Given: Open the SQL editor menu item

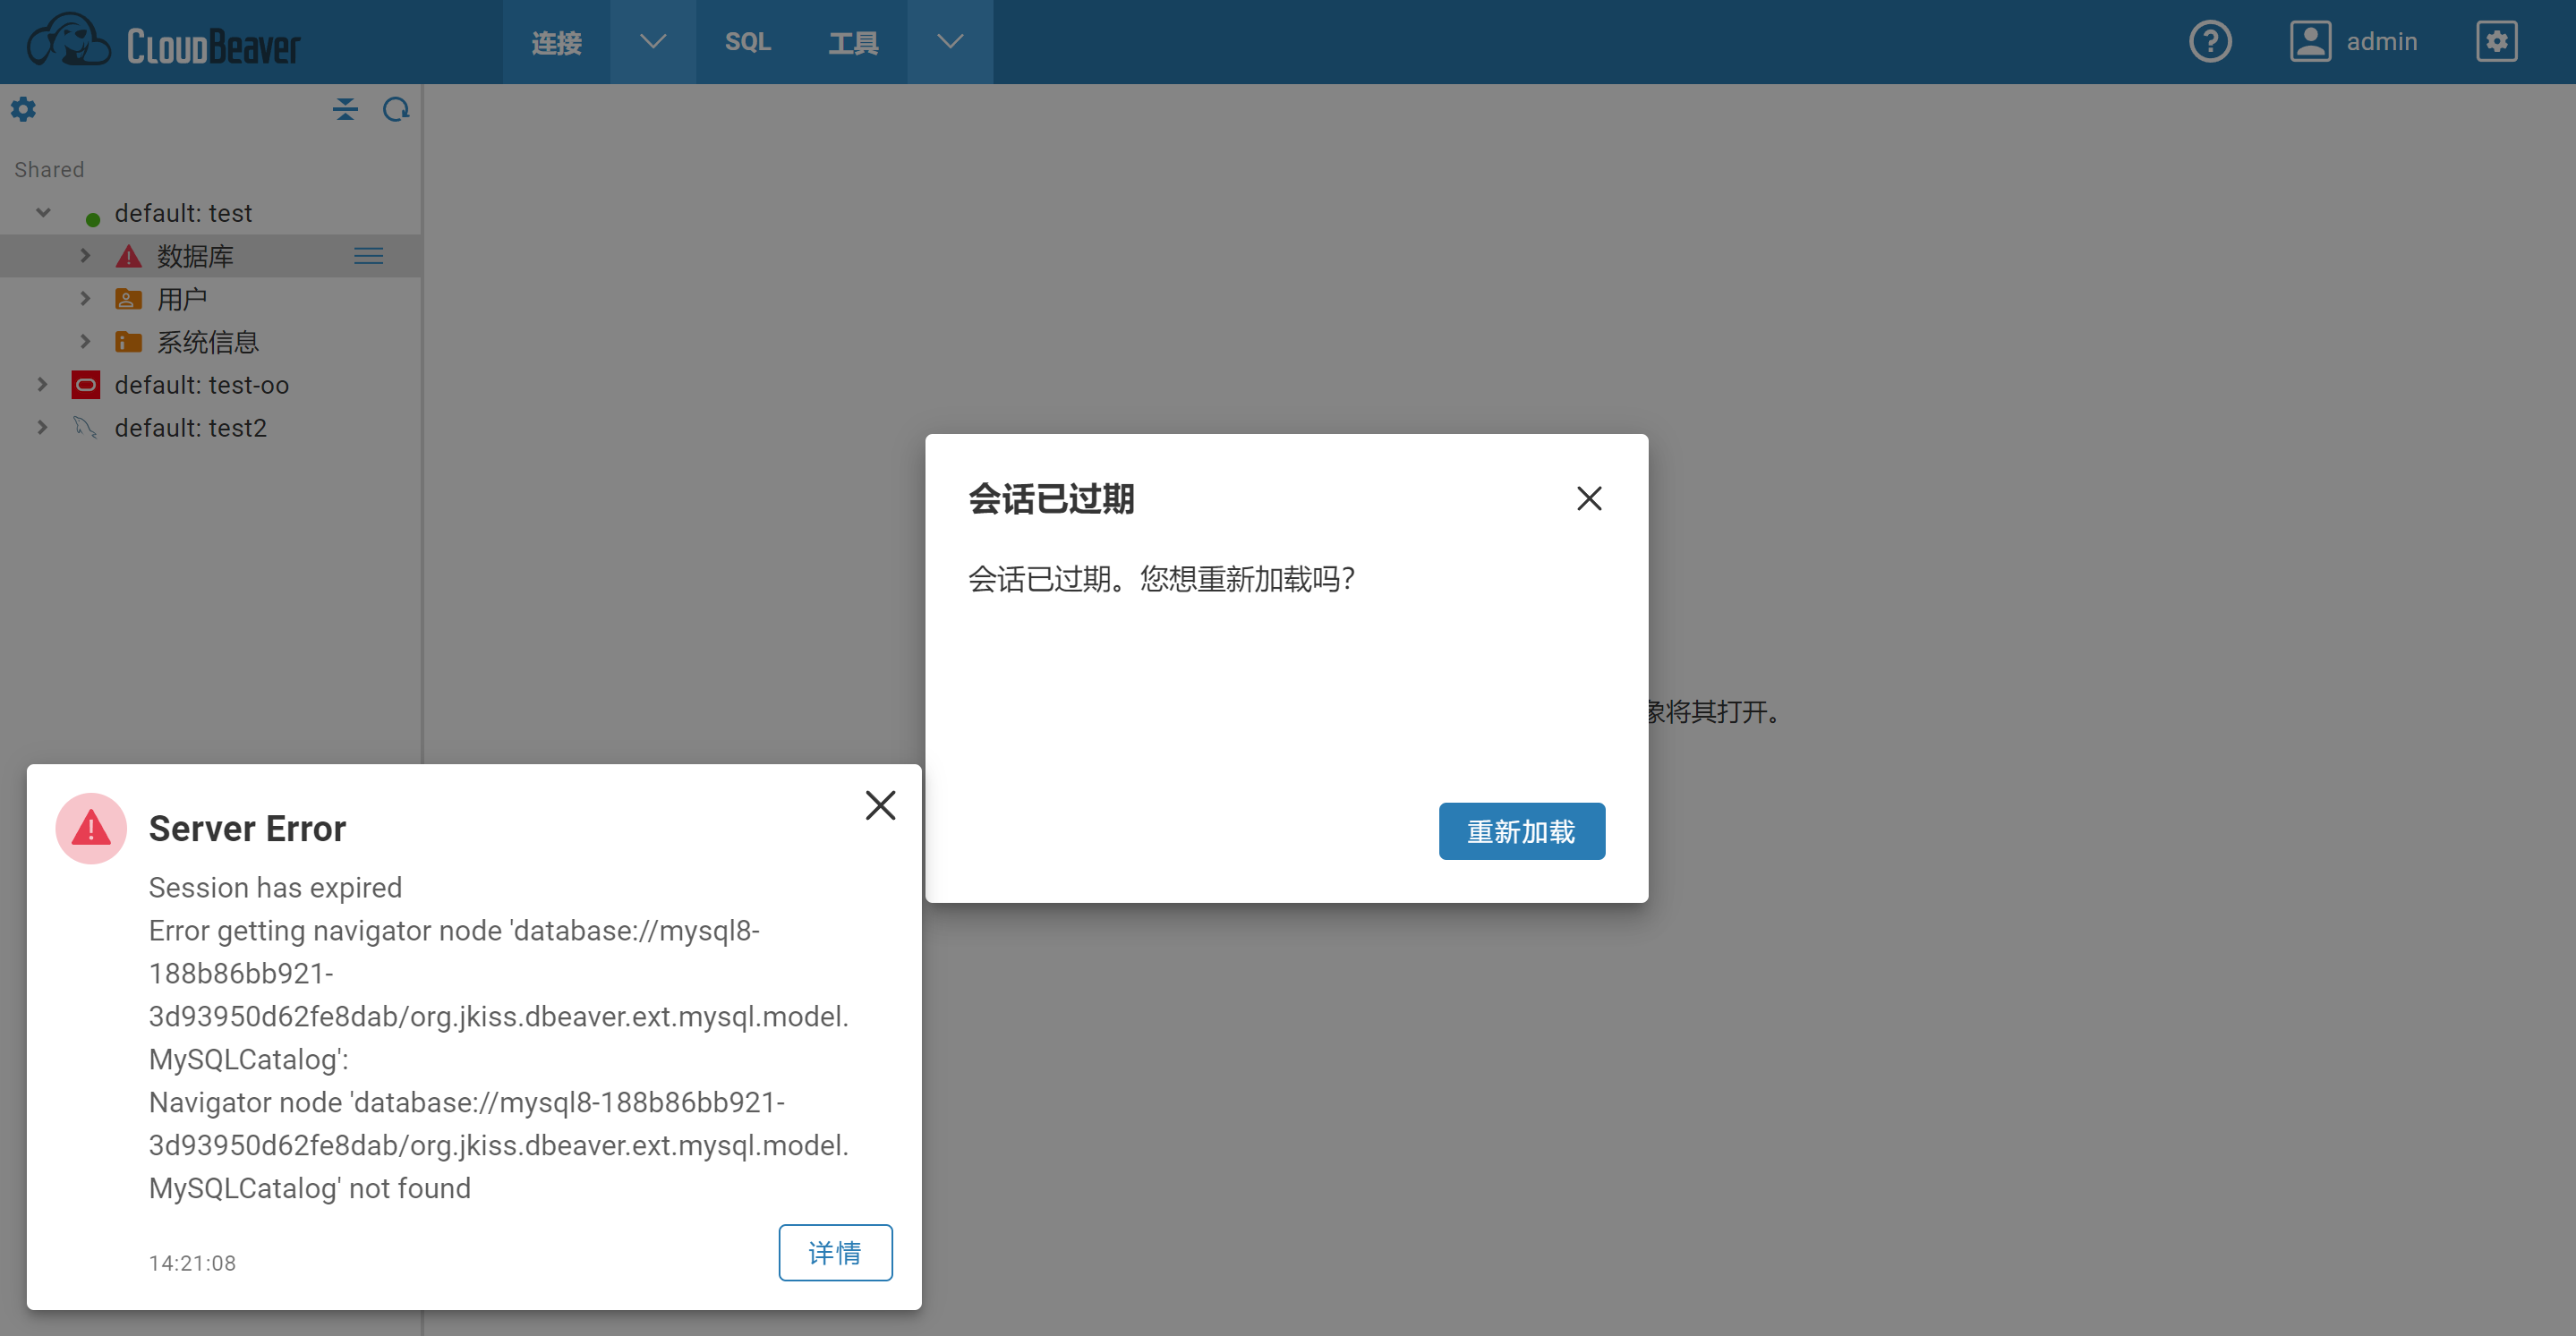Looking at the screenshot, I should (747, 41).
